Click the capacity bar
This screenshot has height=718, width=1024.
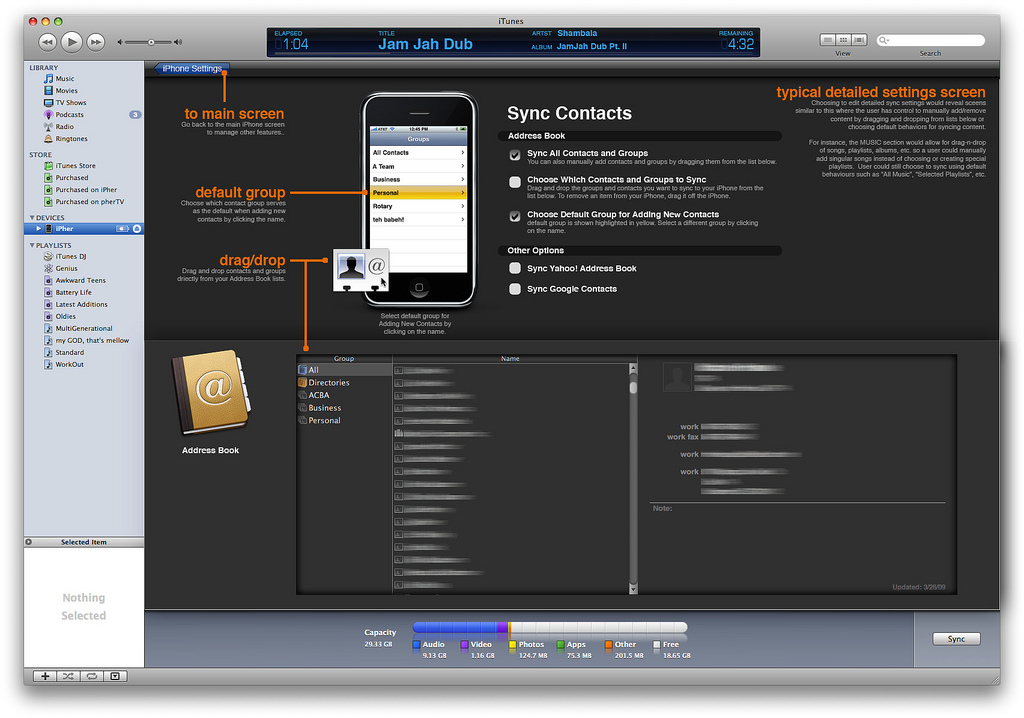point(550,628)
